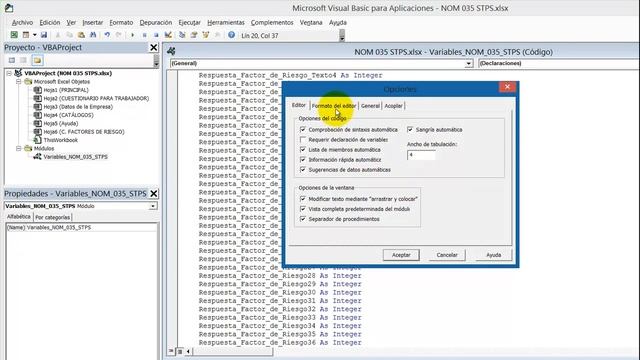Click the code window module icon beside title

(x=171, y=51)
